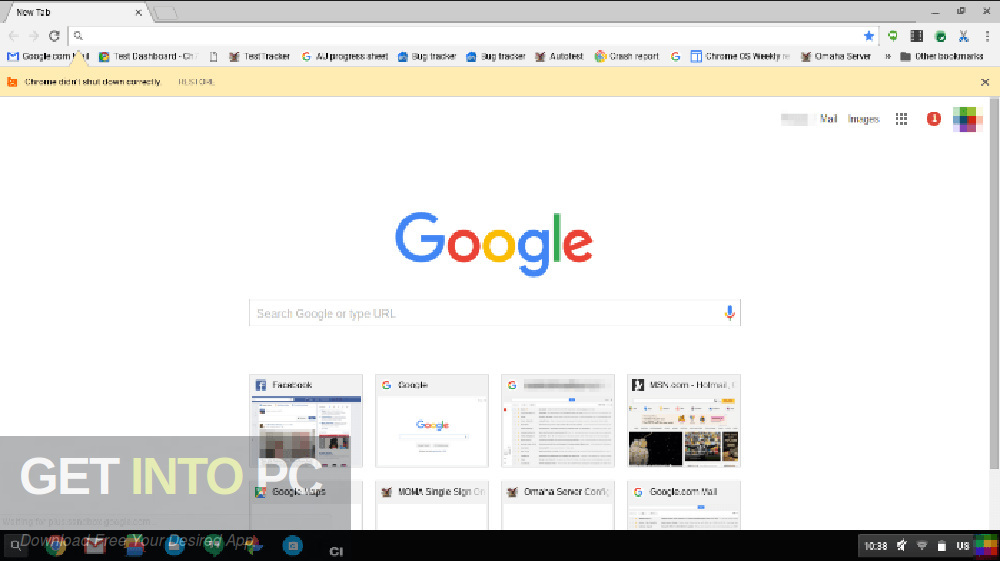This screenshot has width=1000, height=561.
Task: Start voice search with the microphone icon
Action: click(730, 313)
